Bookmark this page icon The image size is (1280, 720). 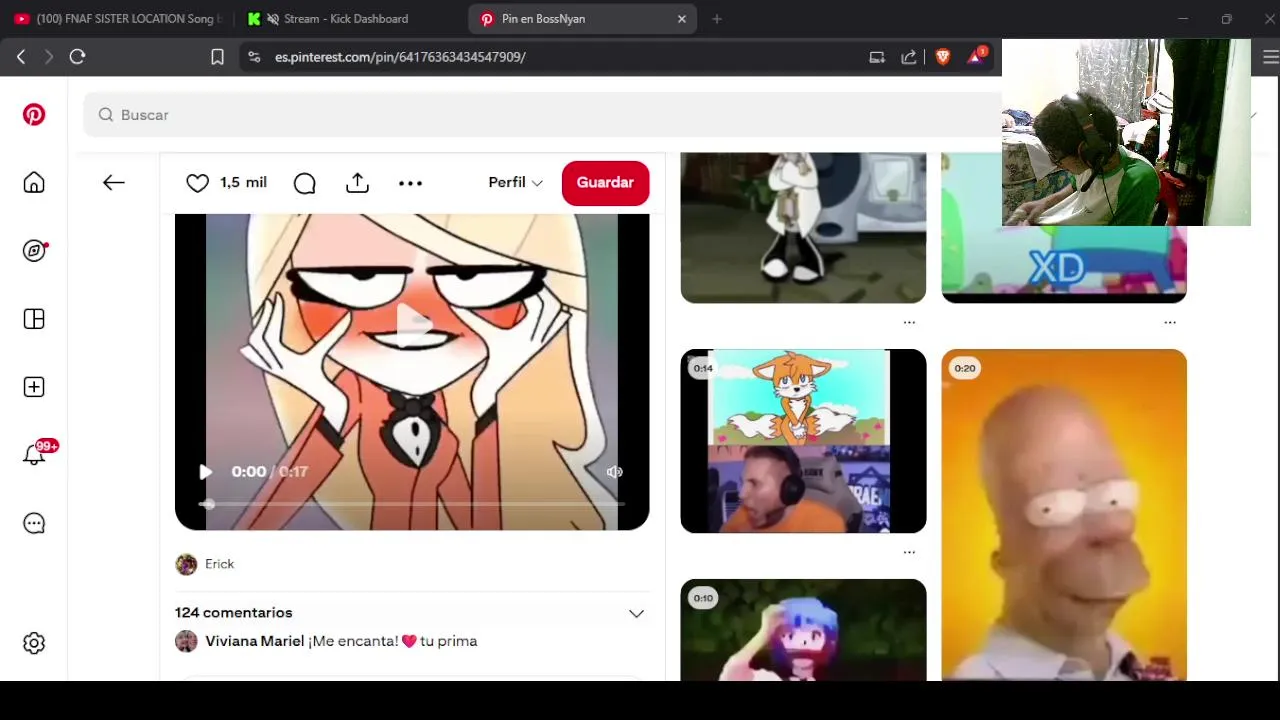[217, 57]
